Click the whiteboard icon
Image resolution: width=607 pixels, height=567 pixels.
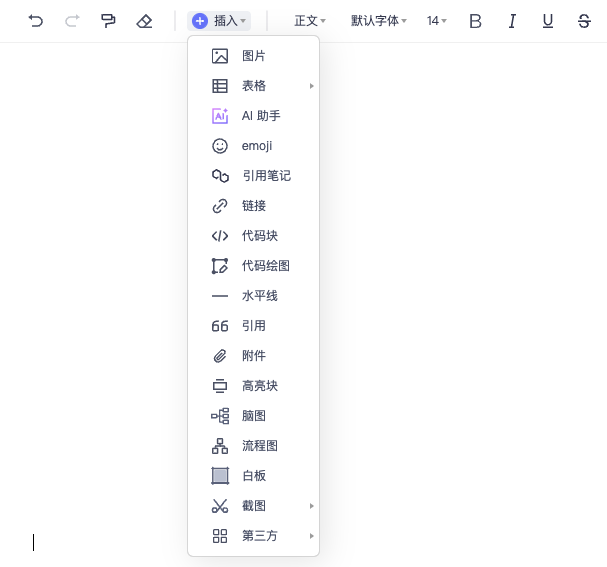coord(220,476)
